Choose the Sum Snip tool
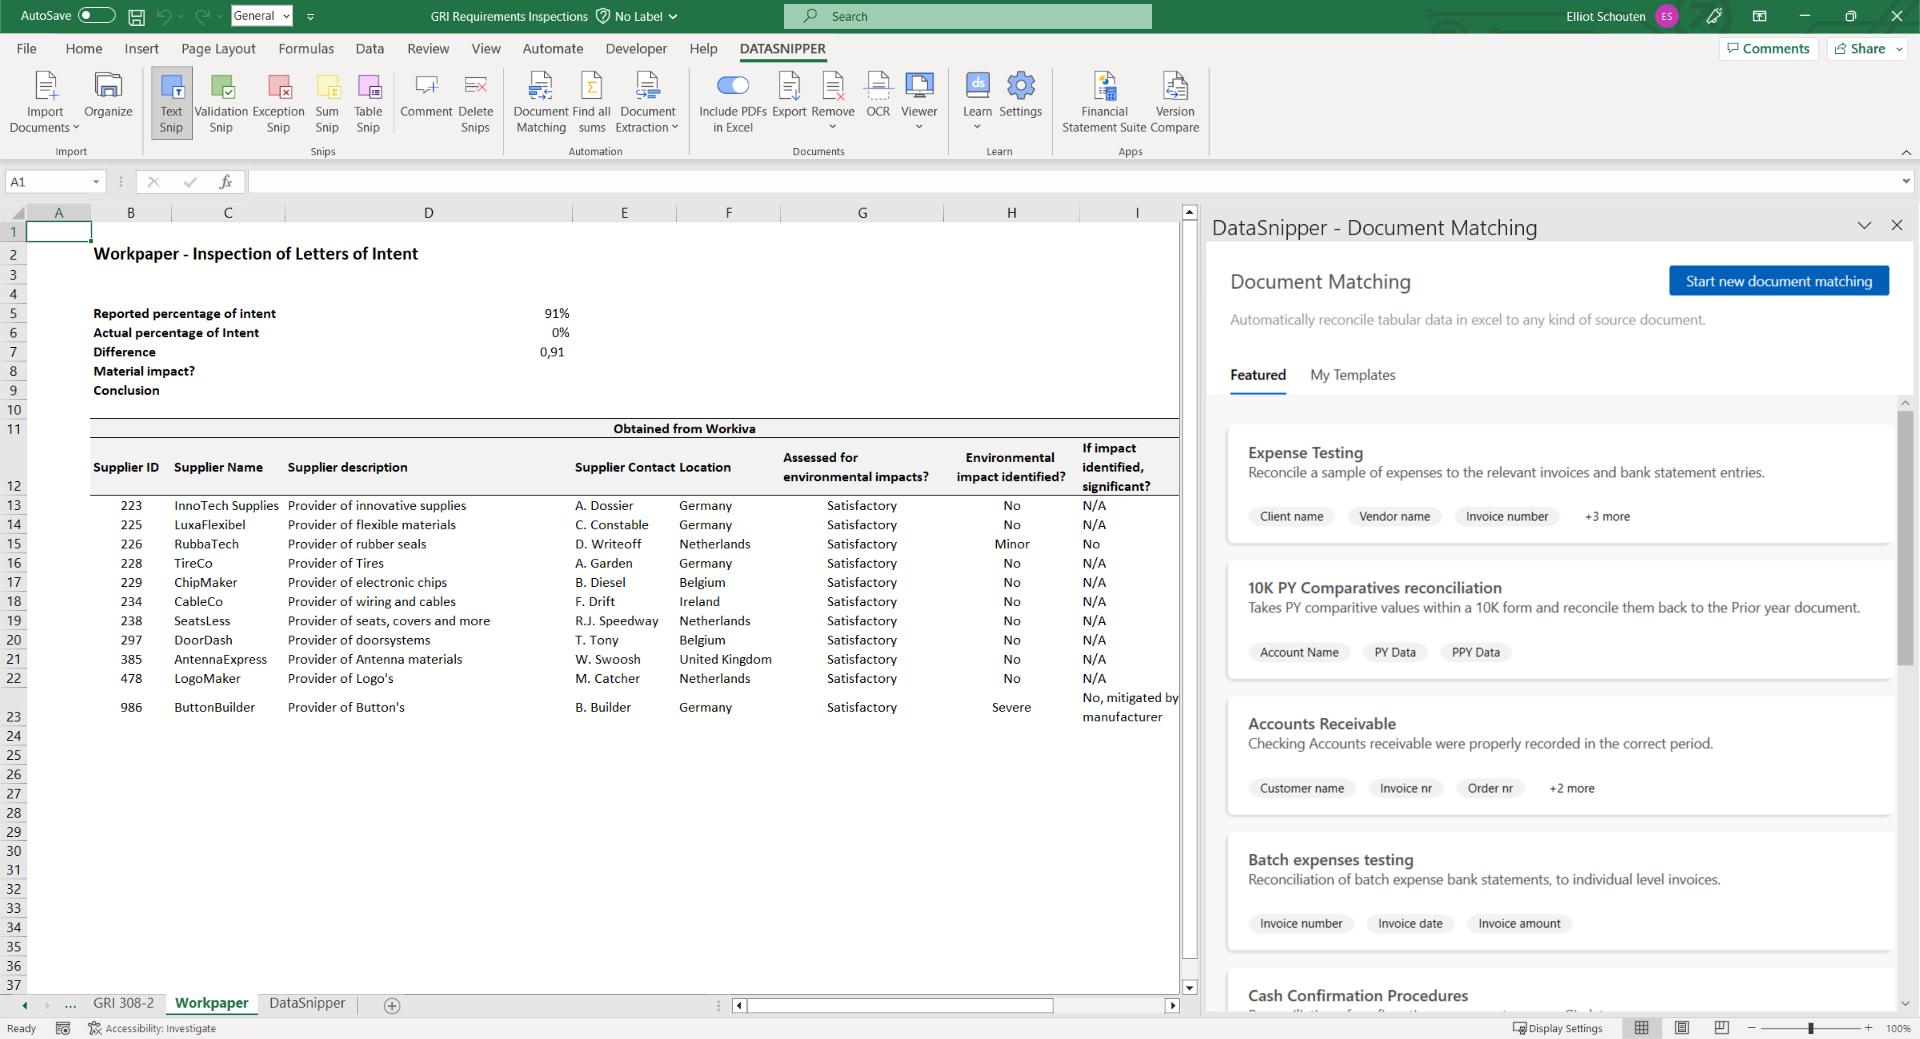Screen dimensions: 1920x1039 pyautogui.click(x=327, y=102)
